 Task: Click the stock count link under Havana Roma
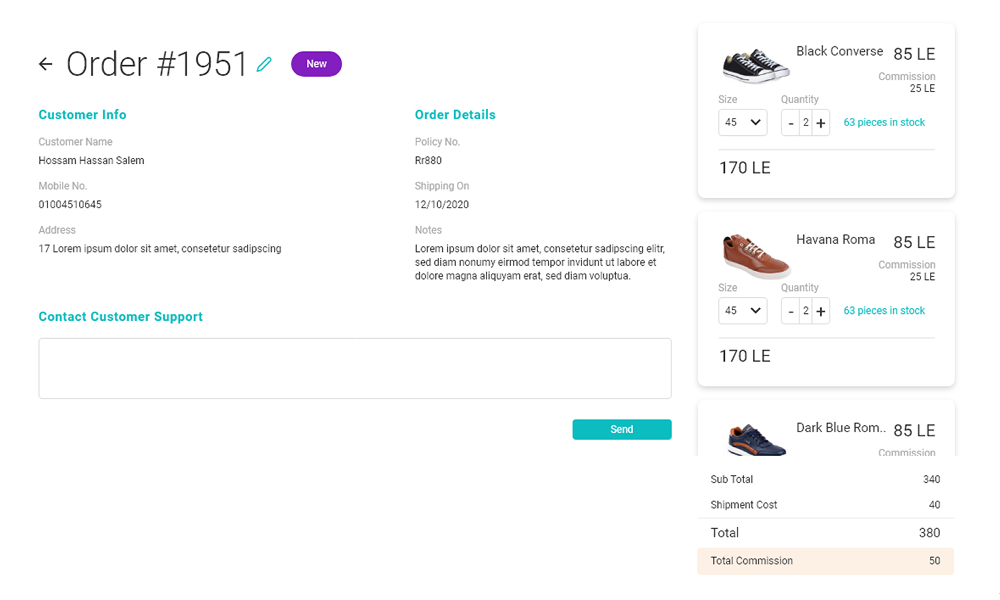click(884, 311)
